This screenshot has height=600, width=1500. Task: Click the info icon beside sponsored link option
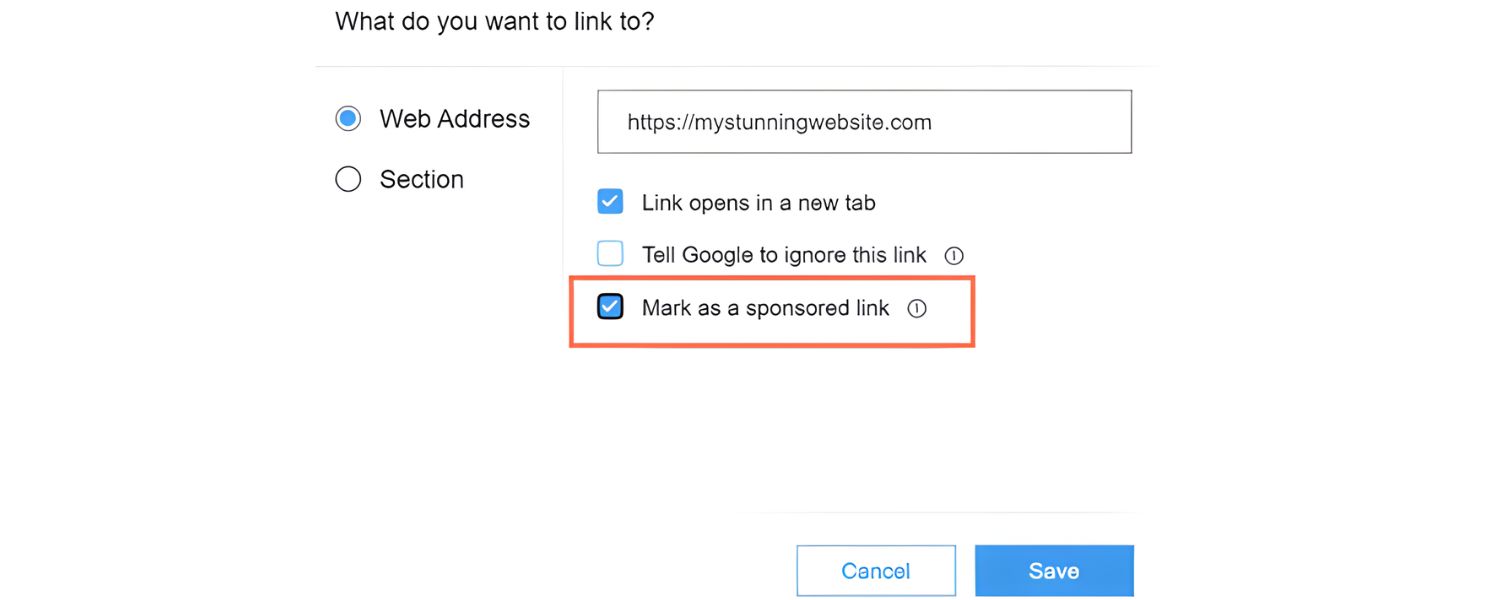pyautogui.click(x=916, y=308)
